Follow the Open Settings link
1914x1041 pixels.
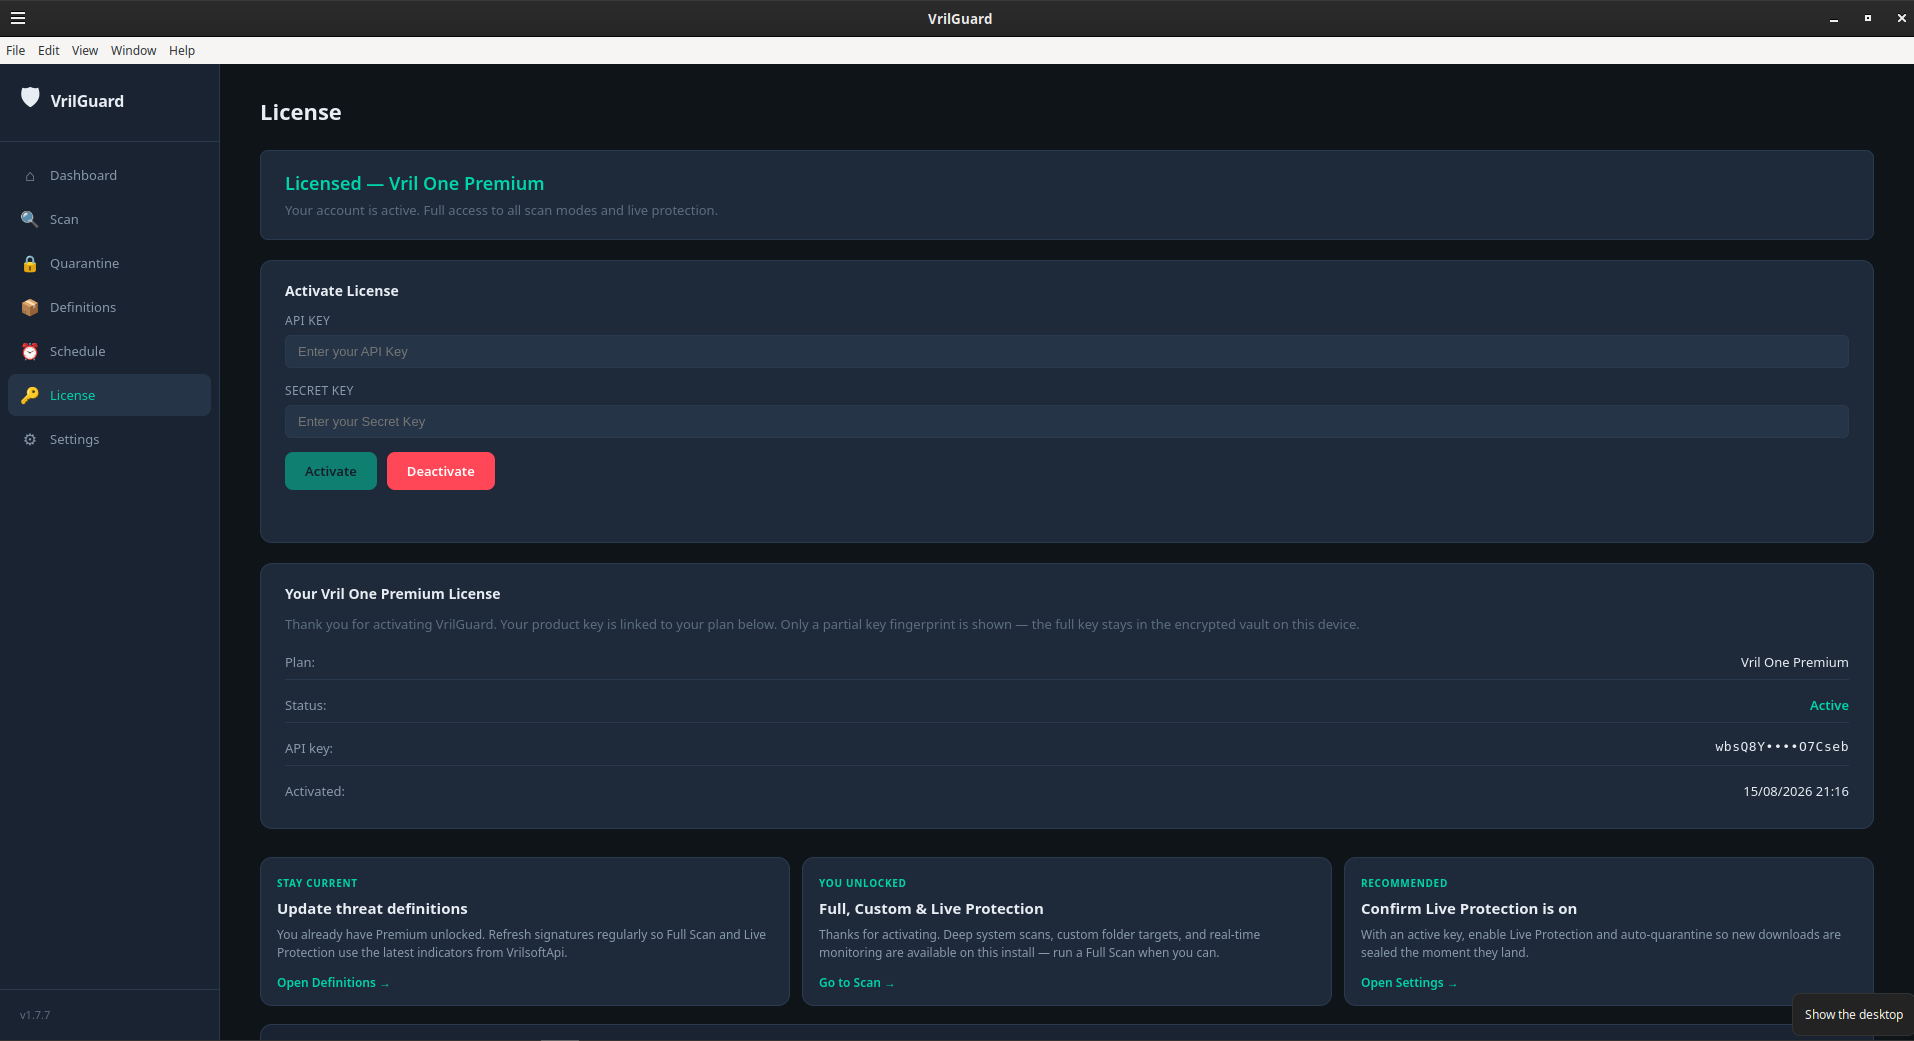pyautogui.click(x=1408, y=983)
